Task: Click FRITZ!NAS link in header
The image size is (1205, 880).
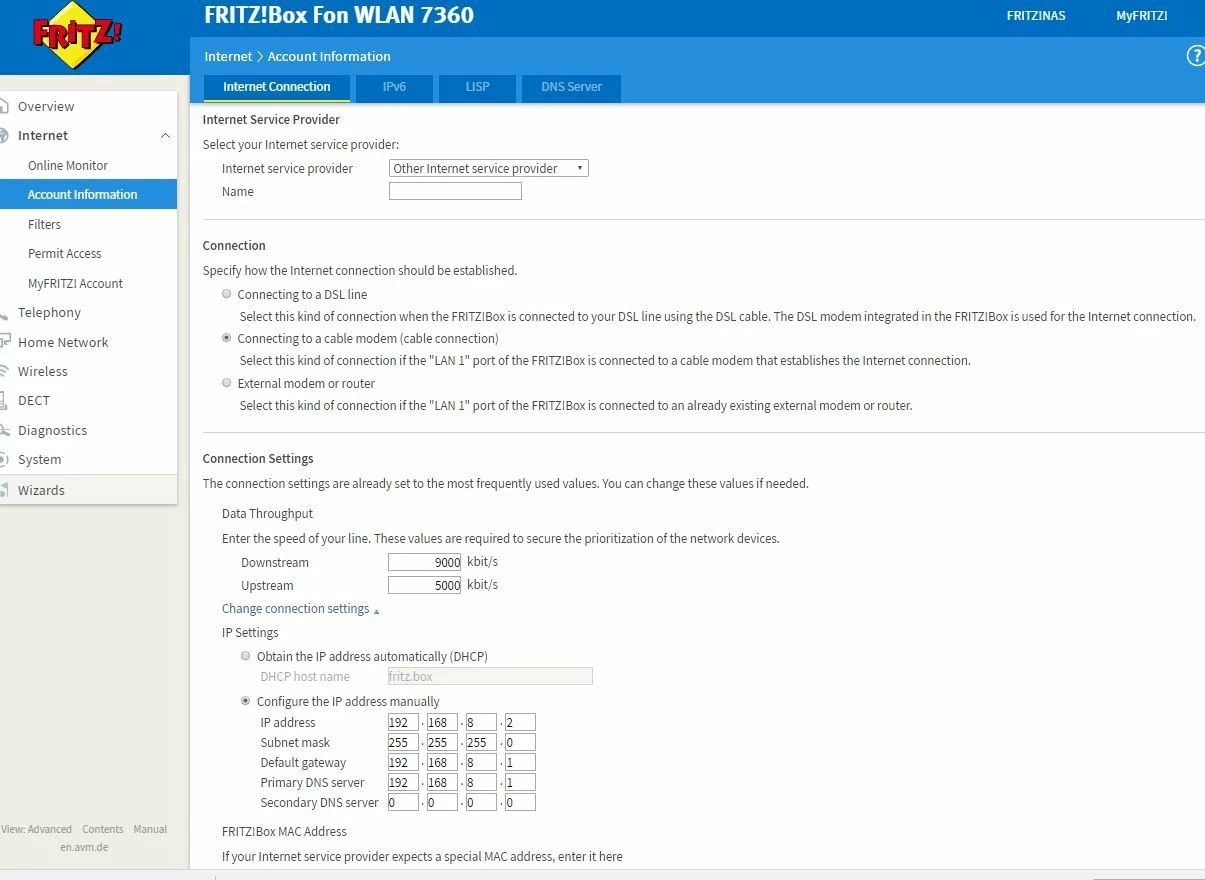Action: point(1036,16)
